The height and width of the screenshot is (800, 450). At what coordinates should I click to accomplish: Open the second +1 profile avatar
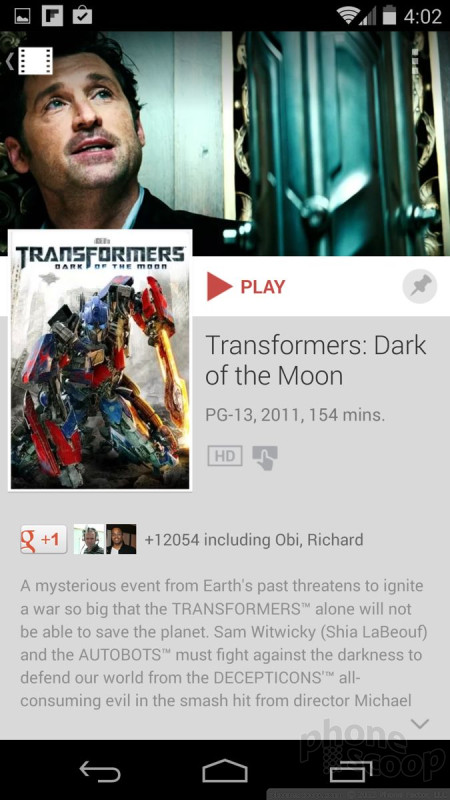pos(121,539)
